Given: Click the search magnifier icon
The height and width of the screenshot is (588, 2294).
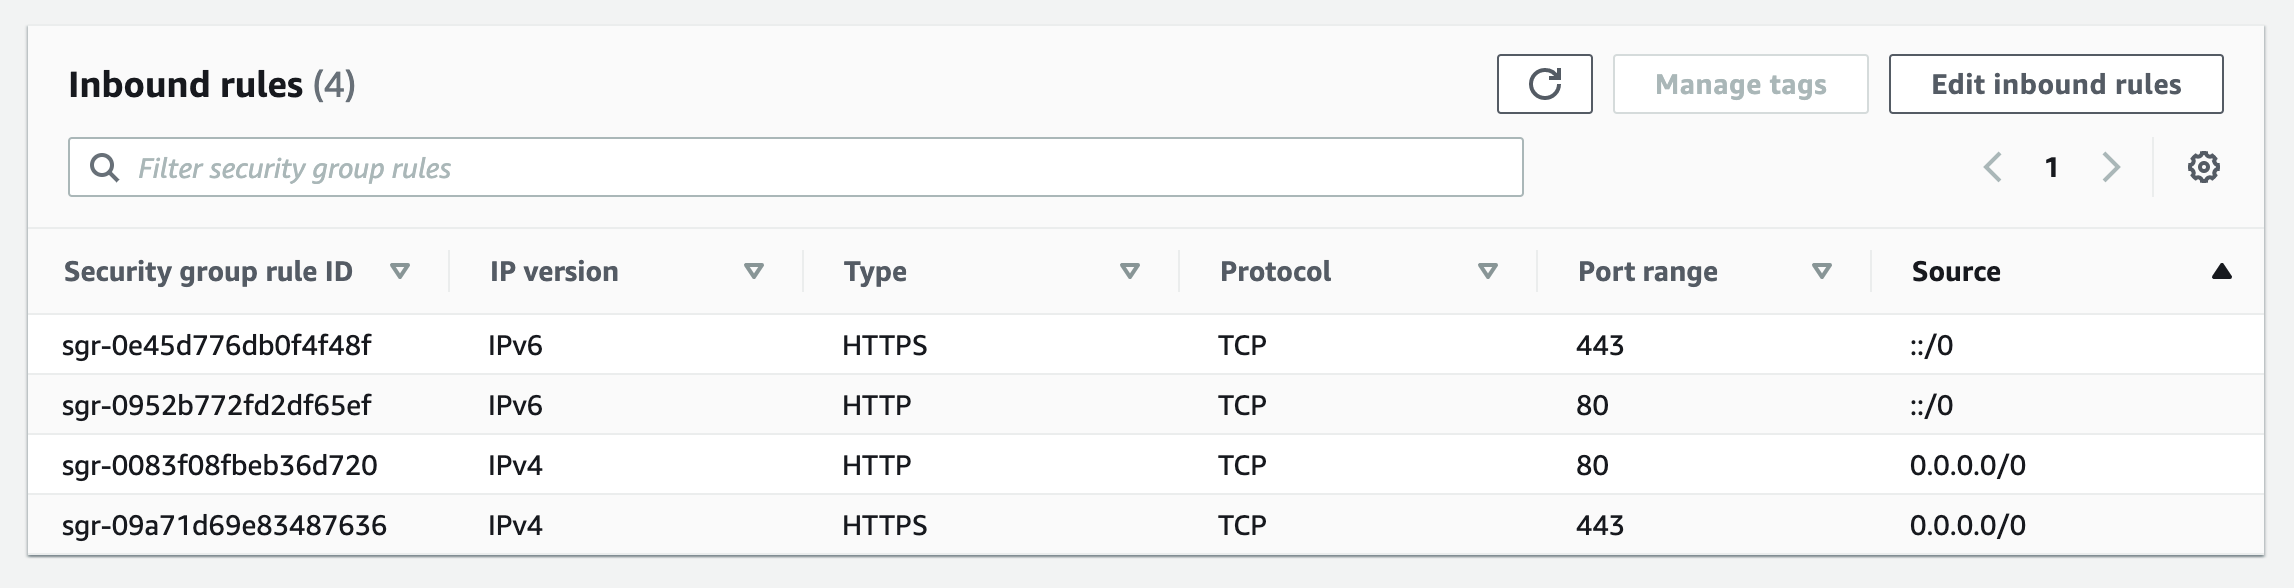Looking at the screenshot, I should 104,167.
